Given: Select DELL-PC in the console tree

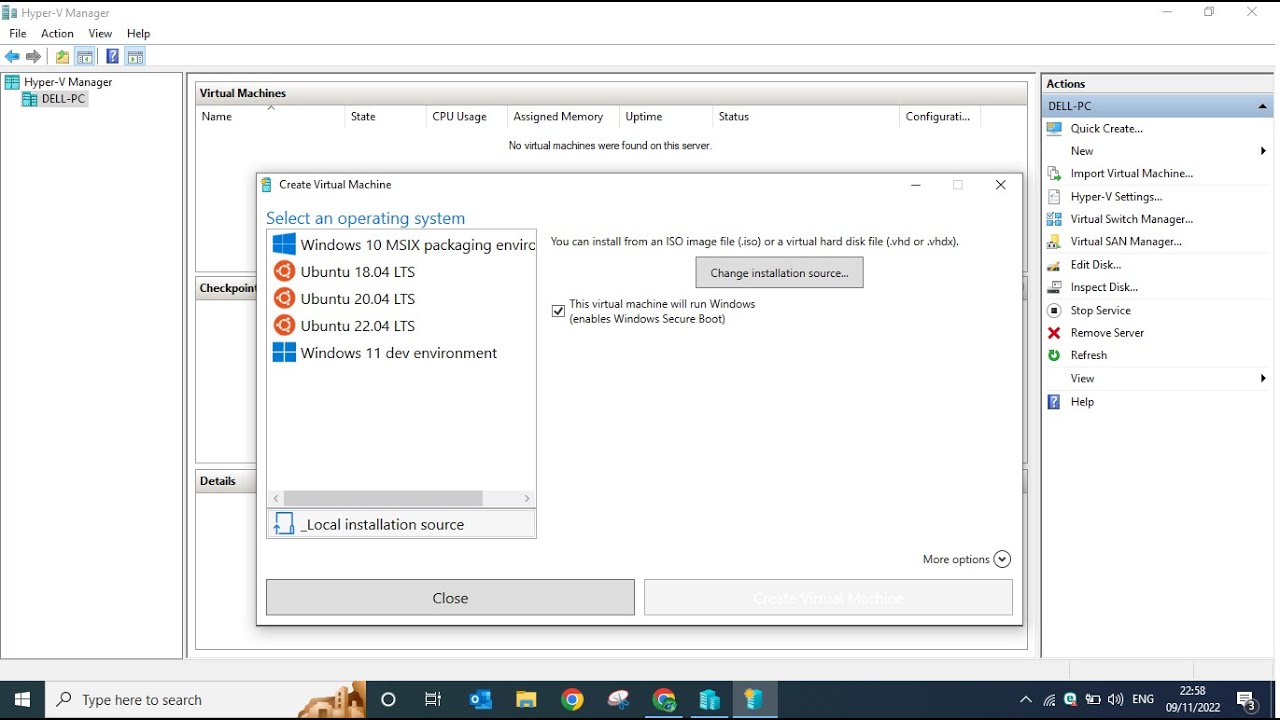Looking at the screenshot, I should [64, 99].
